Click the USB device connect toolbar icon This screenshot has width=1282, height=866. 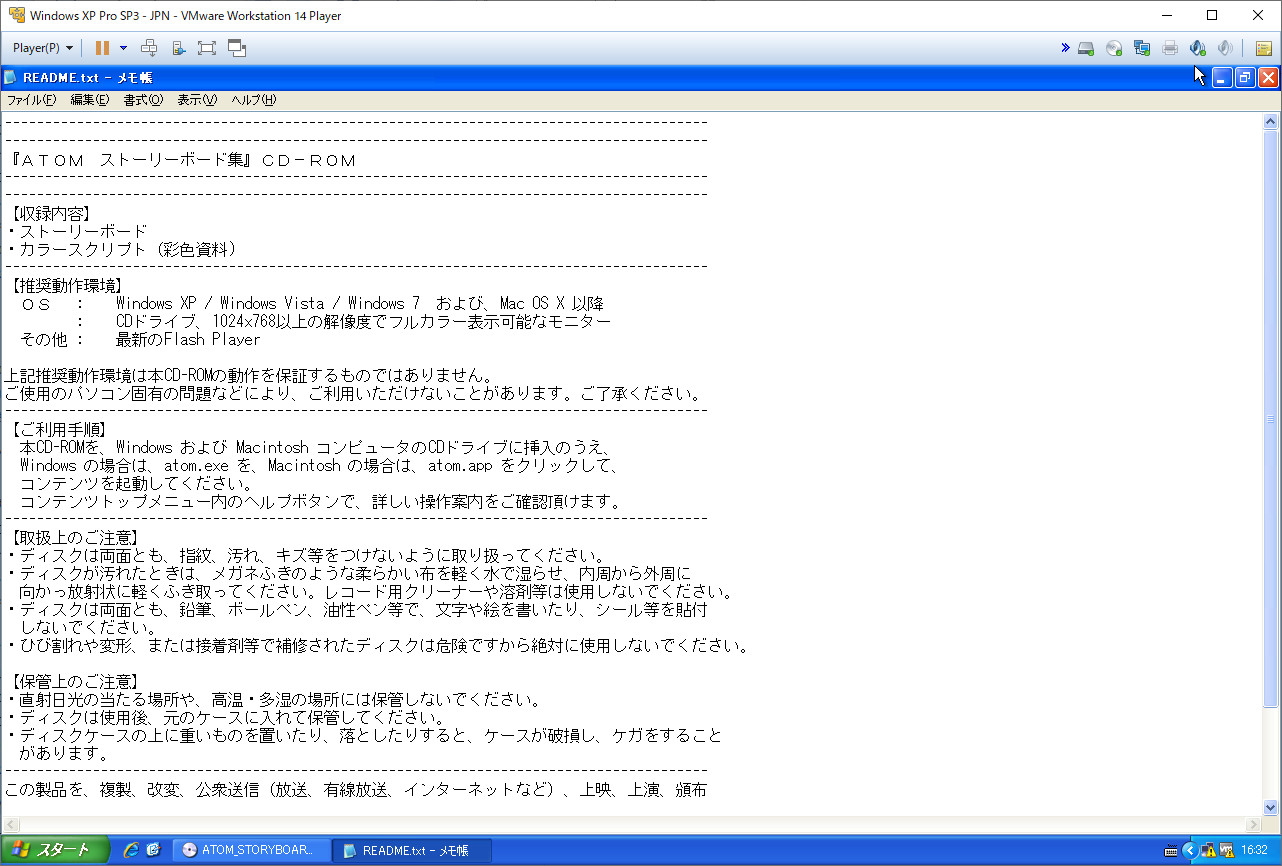178,48
